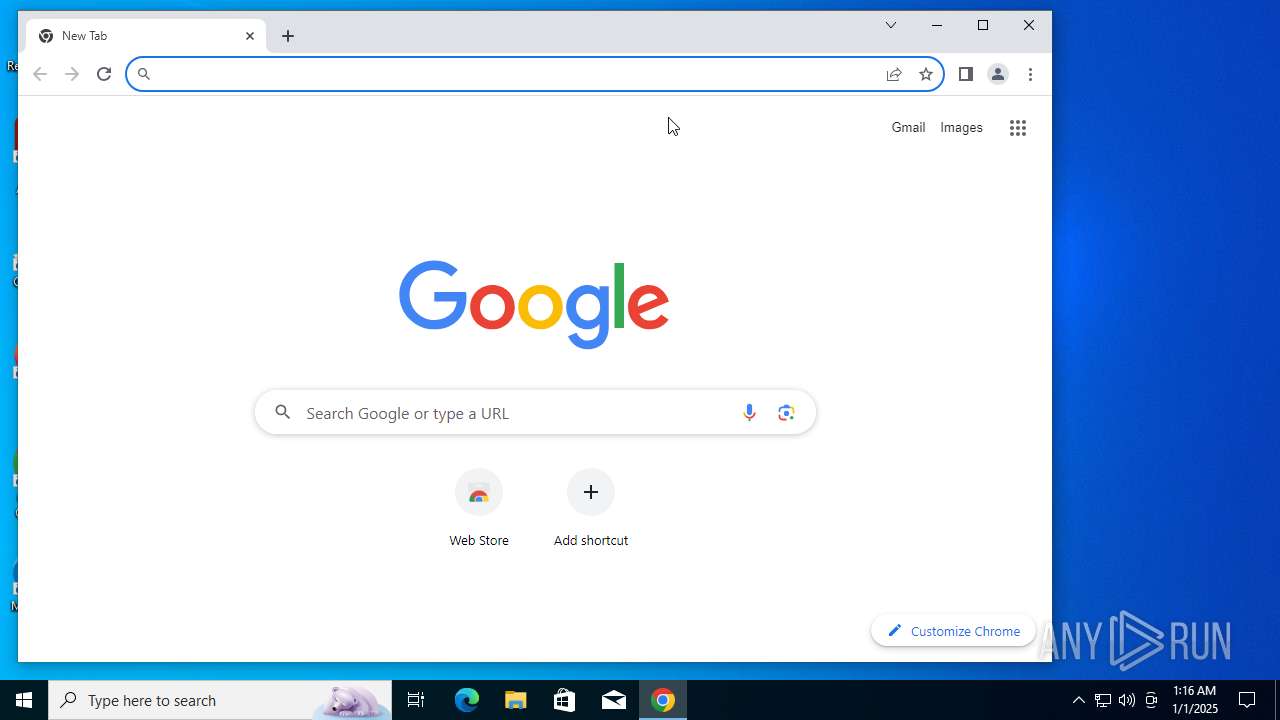Open new tab with plus button
1280x720 pixels.
288,36
